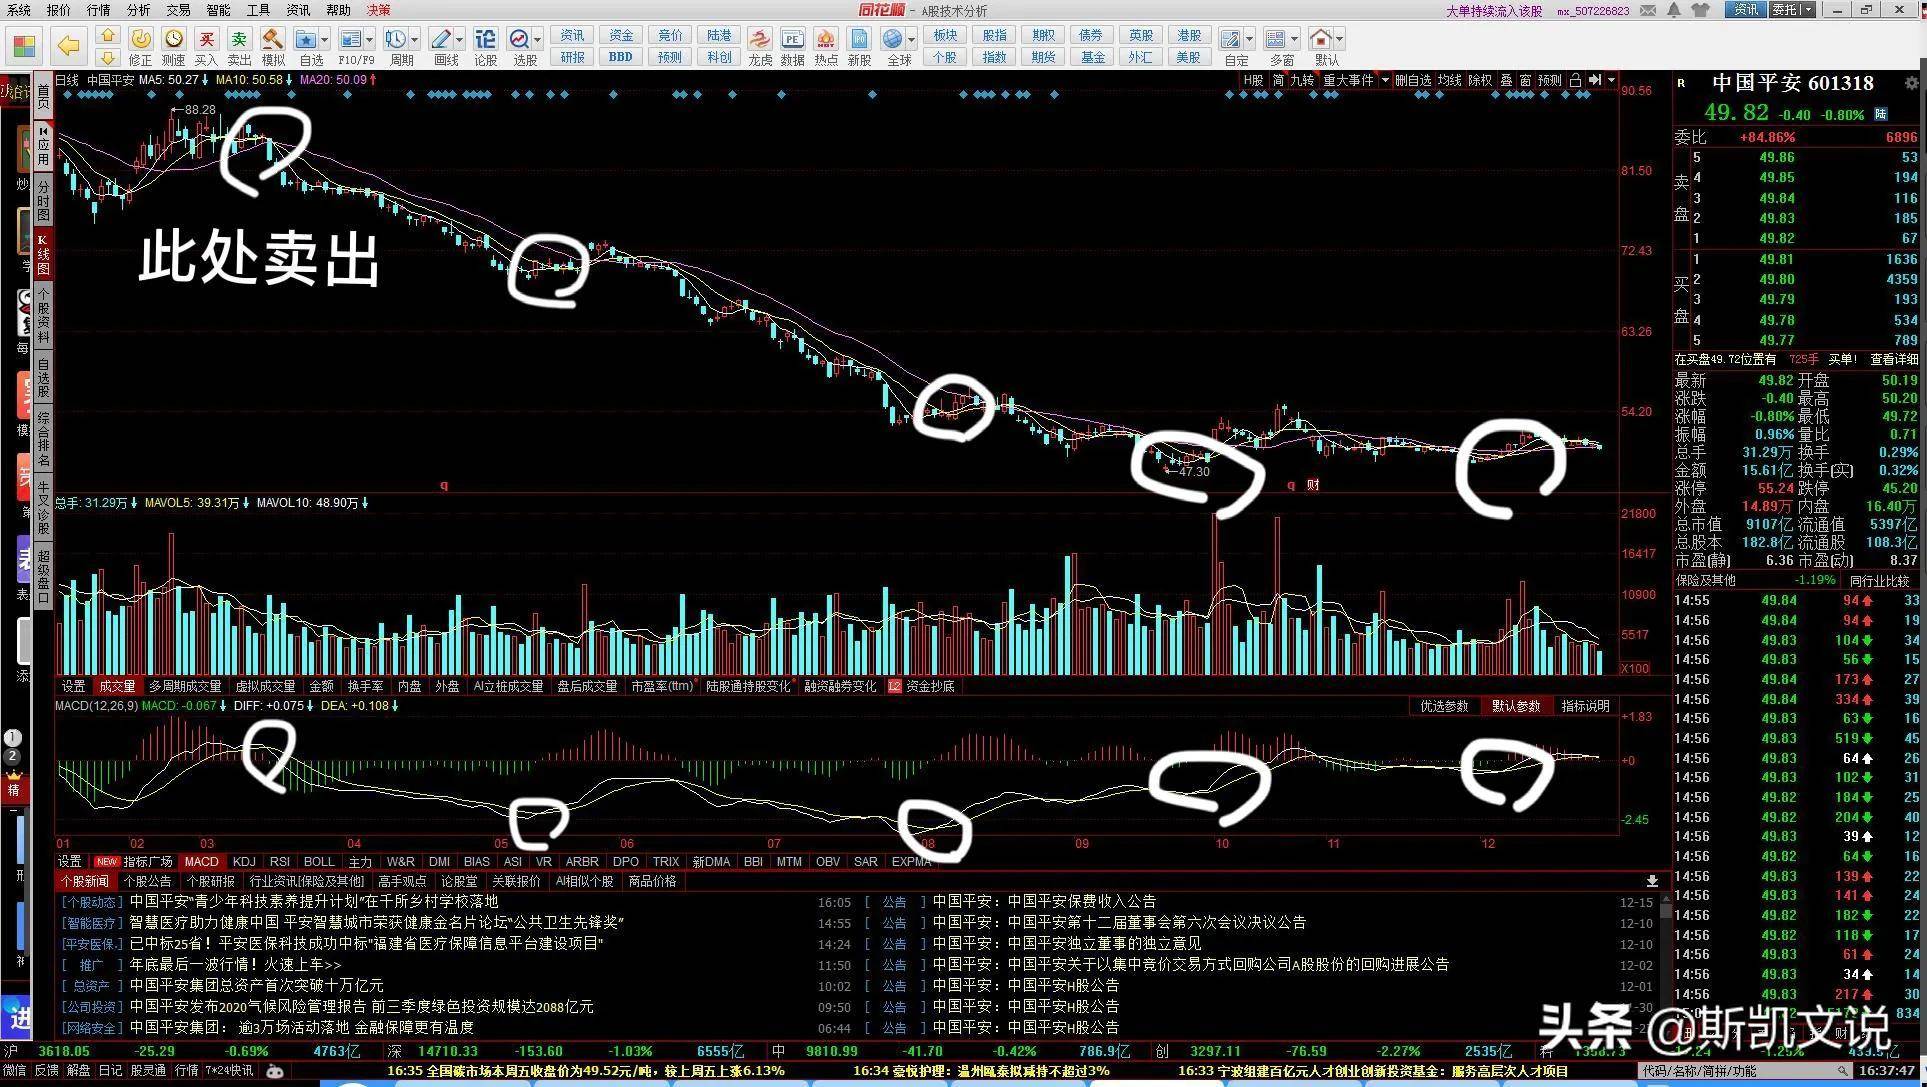Expand the 画线 dropdown arrow
The height and width of the screenshot is (1087, 1927).
(460, 40)
